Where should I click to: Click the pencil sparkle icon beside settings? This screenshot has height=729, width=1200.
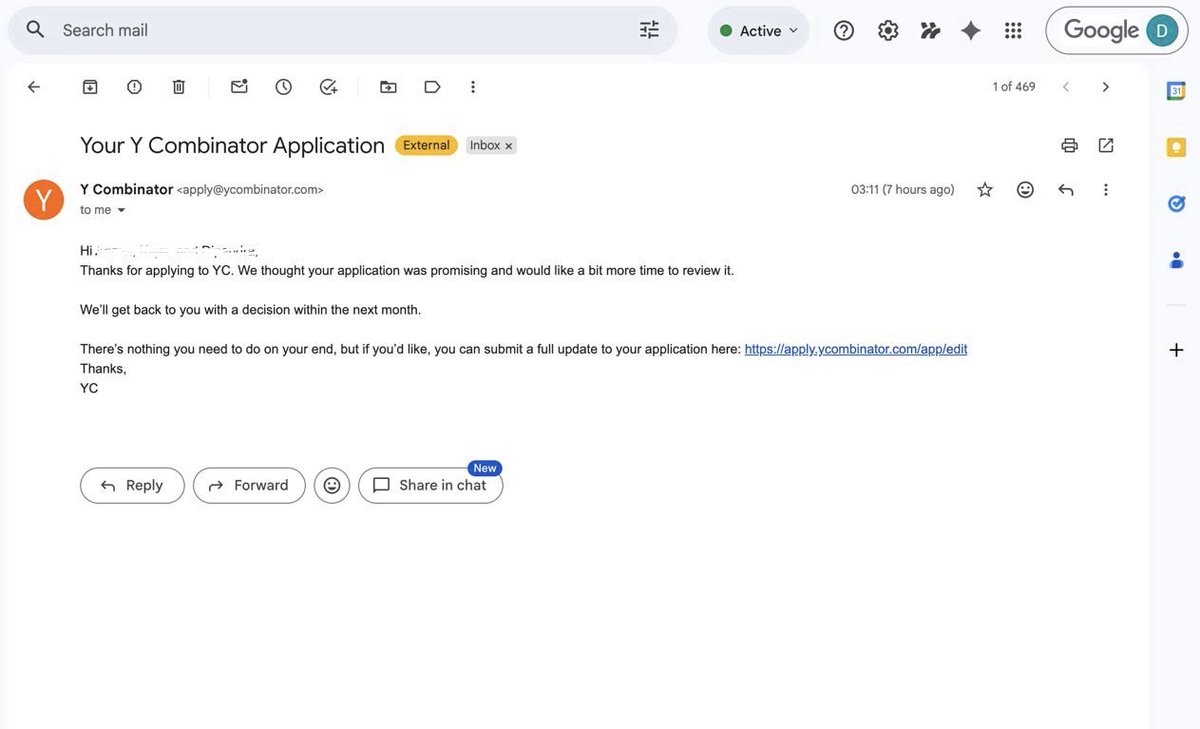[x=930, y=31]
